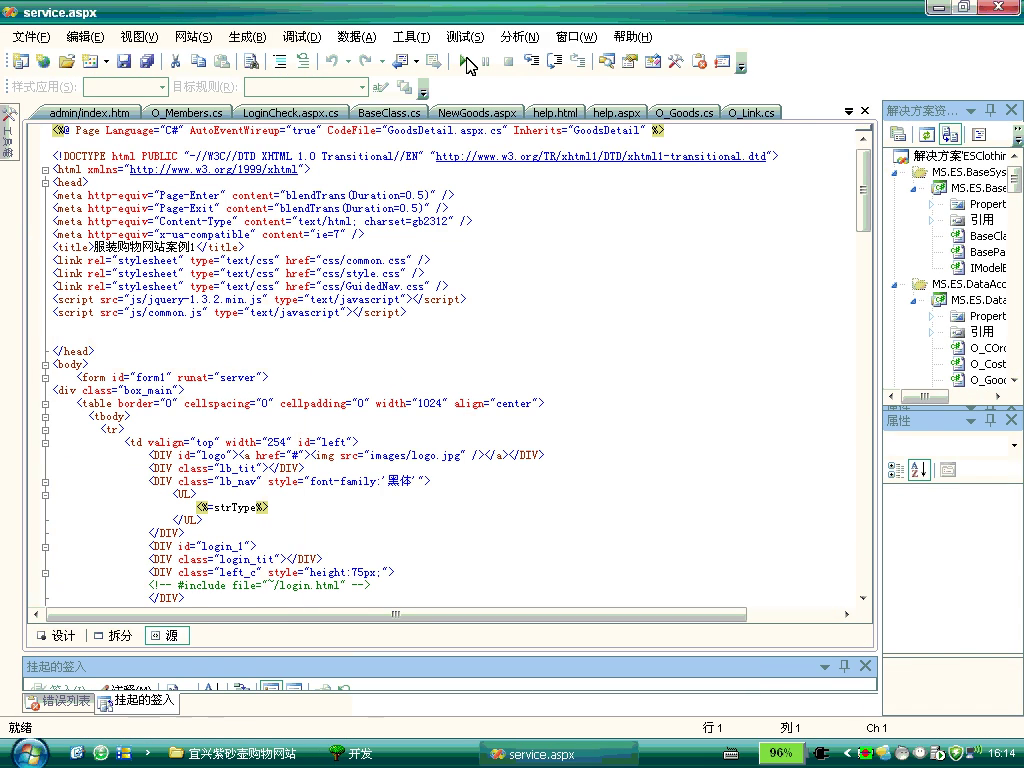This screenshot has width=1024, height=768.
Task: Open Solution Explorer via magnifier window icon
Action: (607, 61)
